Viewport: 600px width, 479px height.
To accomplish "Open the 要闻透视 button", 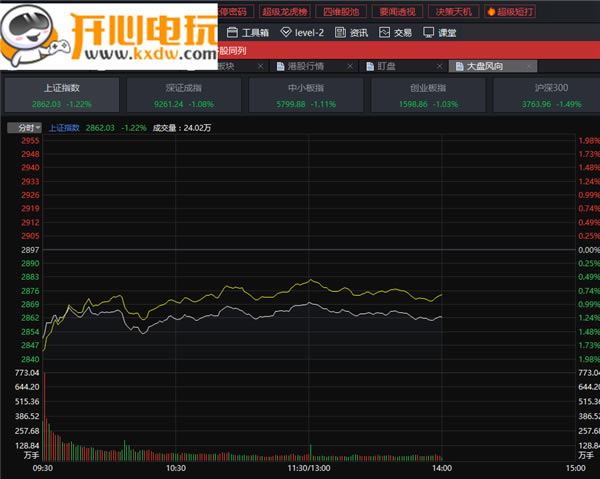I will tap(399, 12).
